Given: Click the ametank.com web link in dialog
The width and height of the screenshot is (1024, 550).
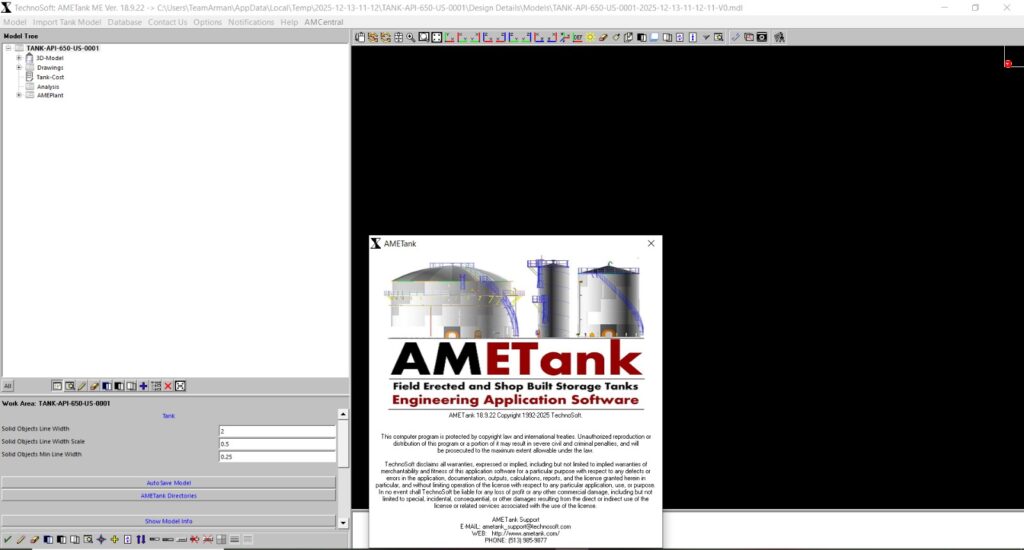Looking at the screenshot, I should [x=525, y=533].
